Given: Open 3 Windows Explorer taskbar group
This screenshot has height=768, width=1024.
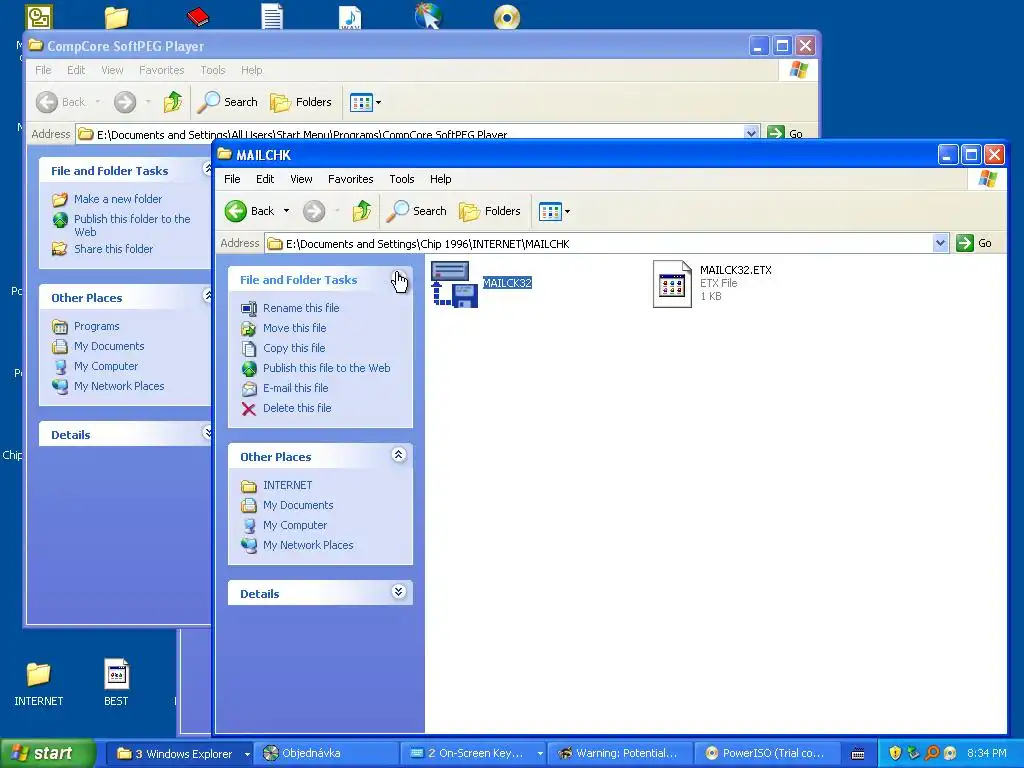Looking at the screenshot, I should [182, 754].
